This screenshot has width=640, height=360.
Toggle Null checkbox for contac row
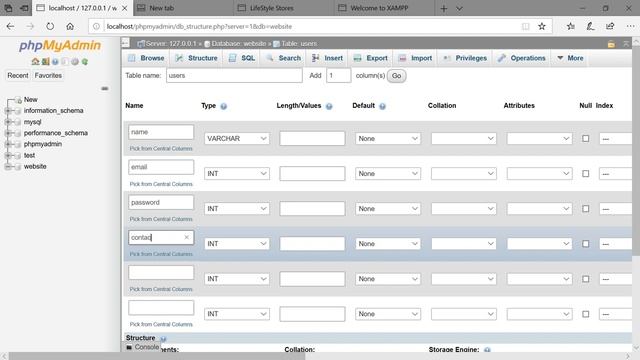pyautogui.click(x=585, y=244)
